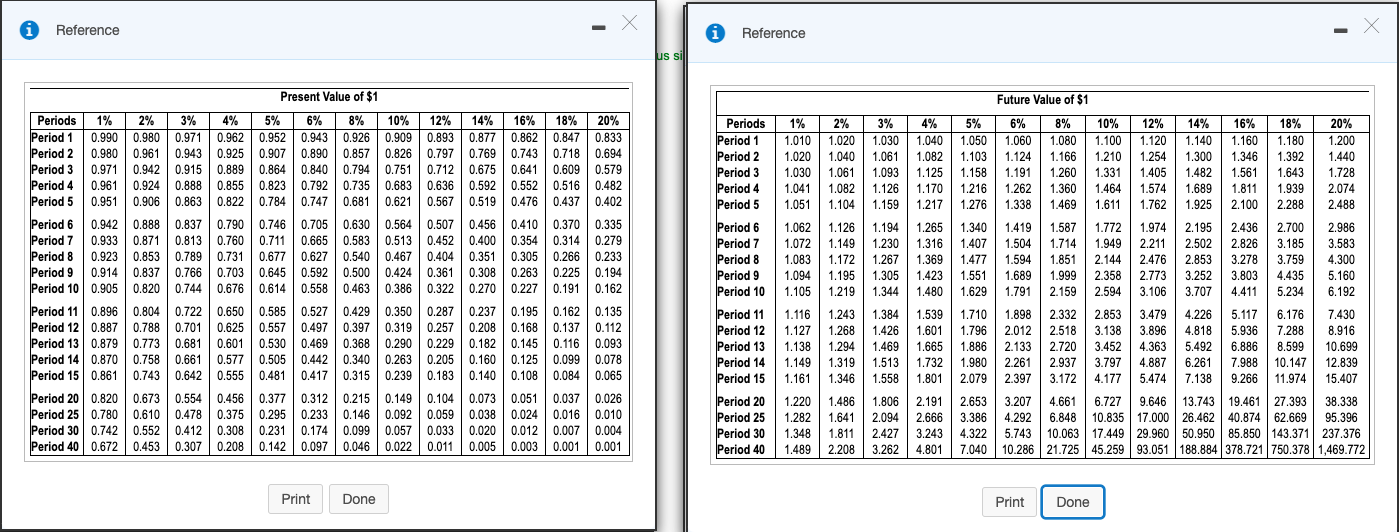Click the 20% column header in Present Value table
The width and height of the screenshot is (1399, 532).
click(608, 121)
